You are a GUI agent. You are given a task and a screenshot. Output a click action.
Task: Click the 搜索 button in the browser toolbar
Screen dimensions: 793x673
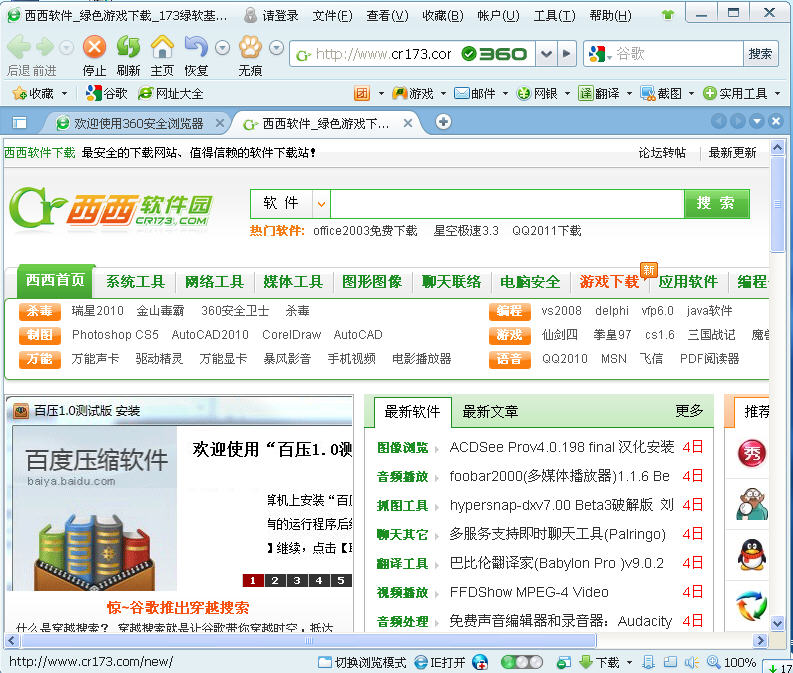click(760, 54)
